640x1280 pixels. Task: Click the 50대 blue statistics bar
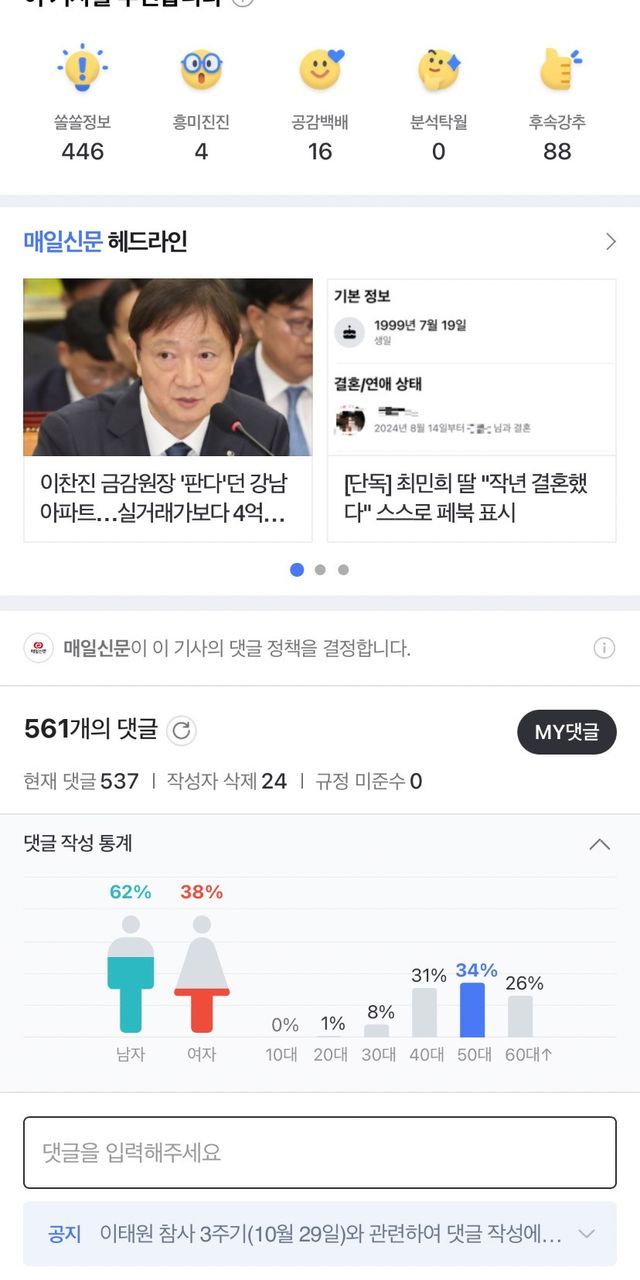click(472, 1010)
